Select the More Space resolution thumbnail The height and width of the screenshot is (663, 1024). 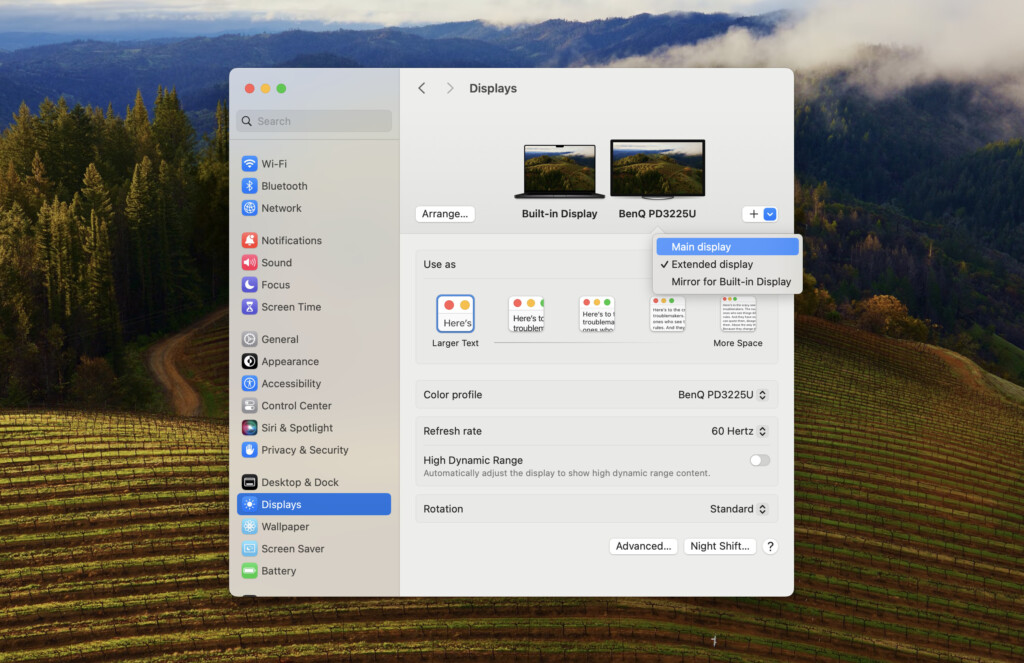point(738,314)
